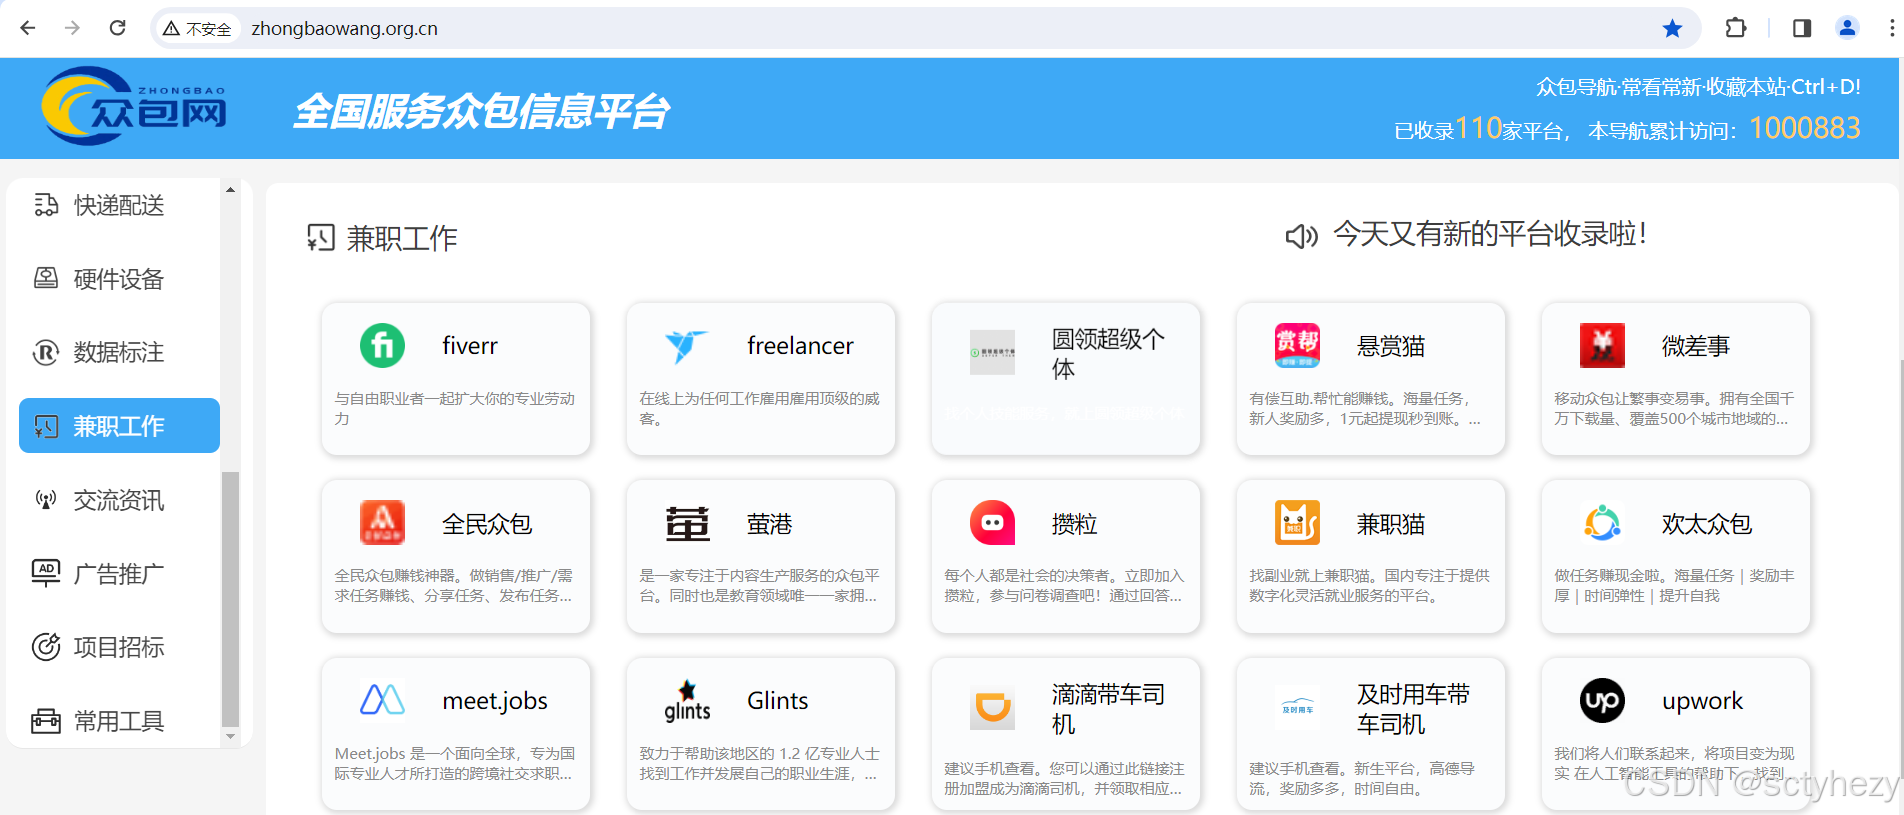Viewport: 1904px width, 815px height.
Task: Select 快递配送 in the sidebar
Action: (x=119, y=205)
